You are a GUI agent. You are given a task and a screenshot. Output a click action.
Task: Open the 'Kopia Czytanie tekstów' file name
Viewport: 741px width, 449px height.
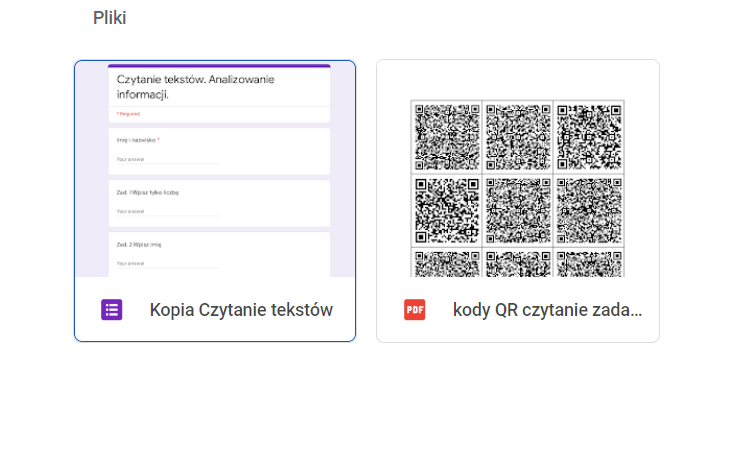click(241, 310)
